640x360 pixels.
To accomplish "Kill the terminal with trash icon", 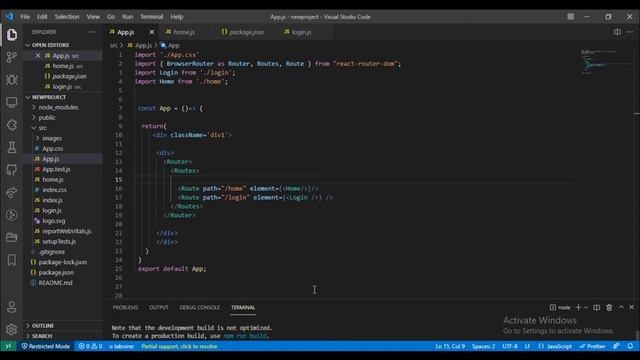I will (x=609, y=307).
